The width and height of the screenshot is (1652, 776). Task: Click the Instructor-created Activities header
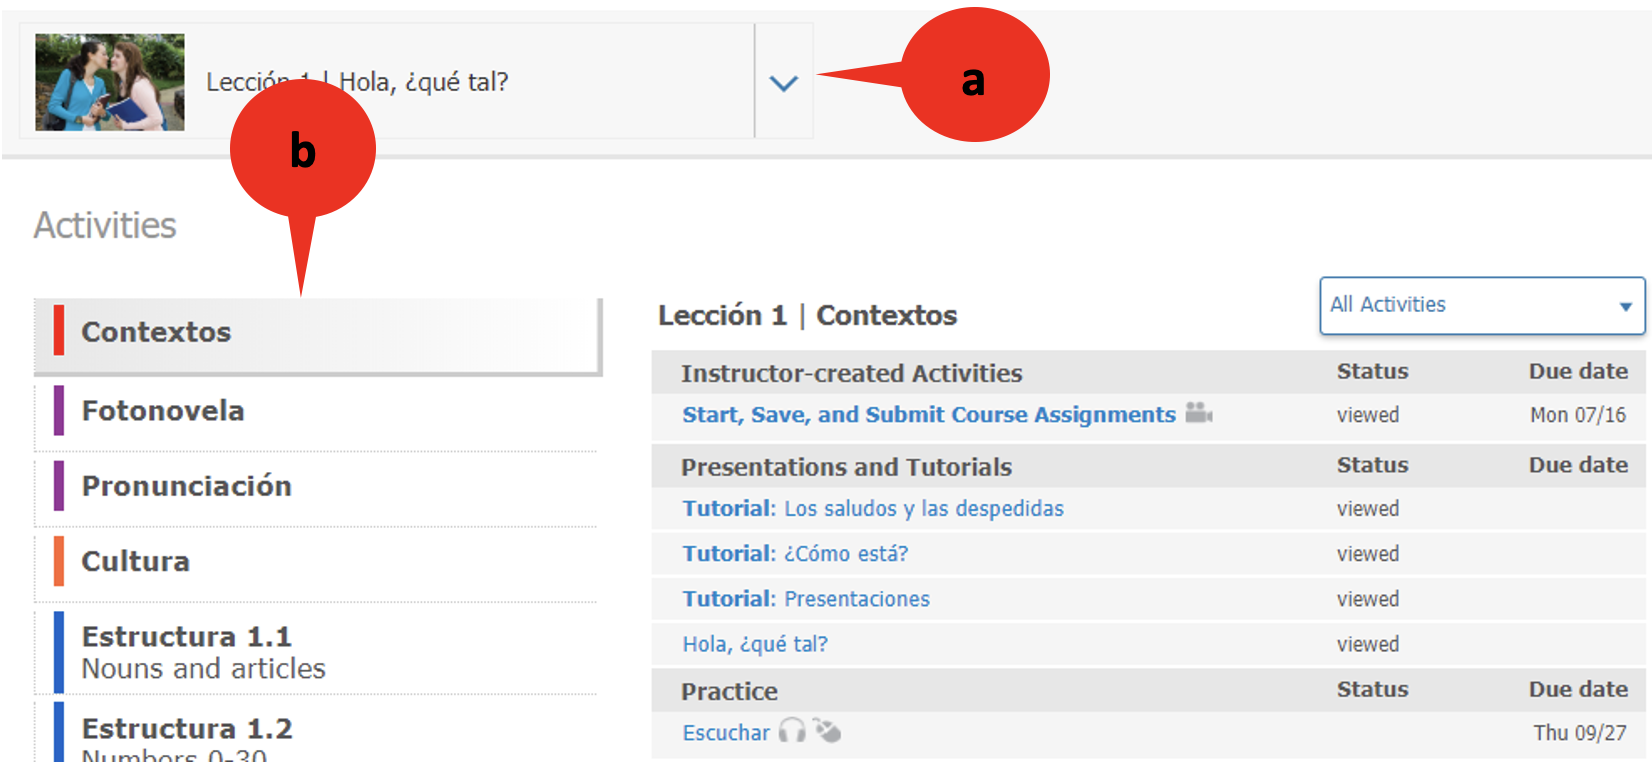[852, 373]
